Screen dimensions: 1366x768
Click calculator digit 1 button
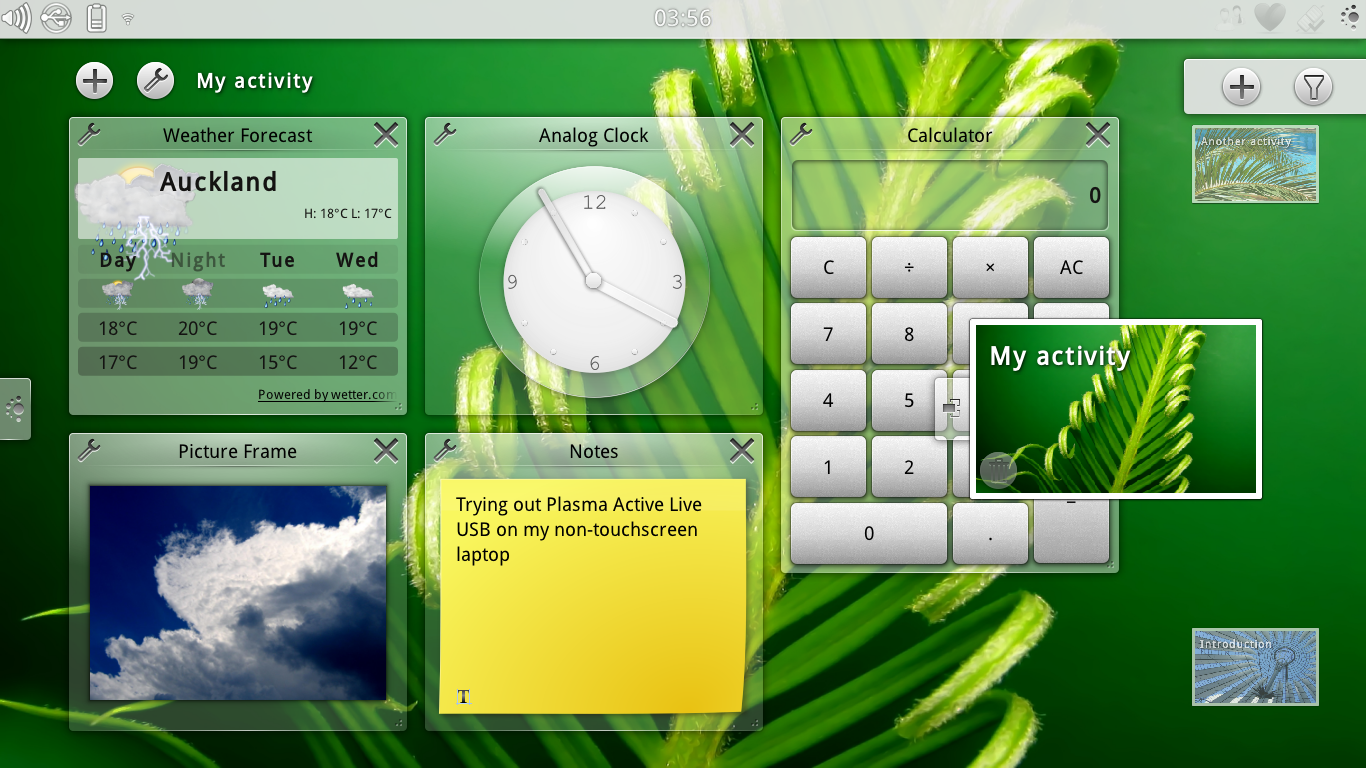828,467
